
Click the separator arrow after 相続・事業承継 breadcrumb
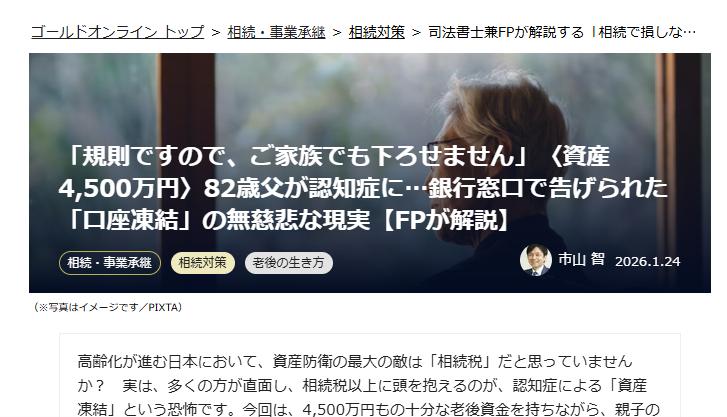(337, 32)
